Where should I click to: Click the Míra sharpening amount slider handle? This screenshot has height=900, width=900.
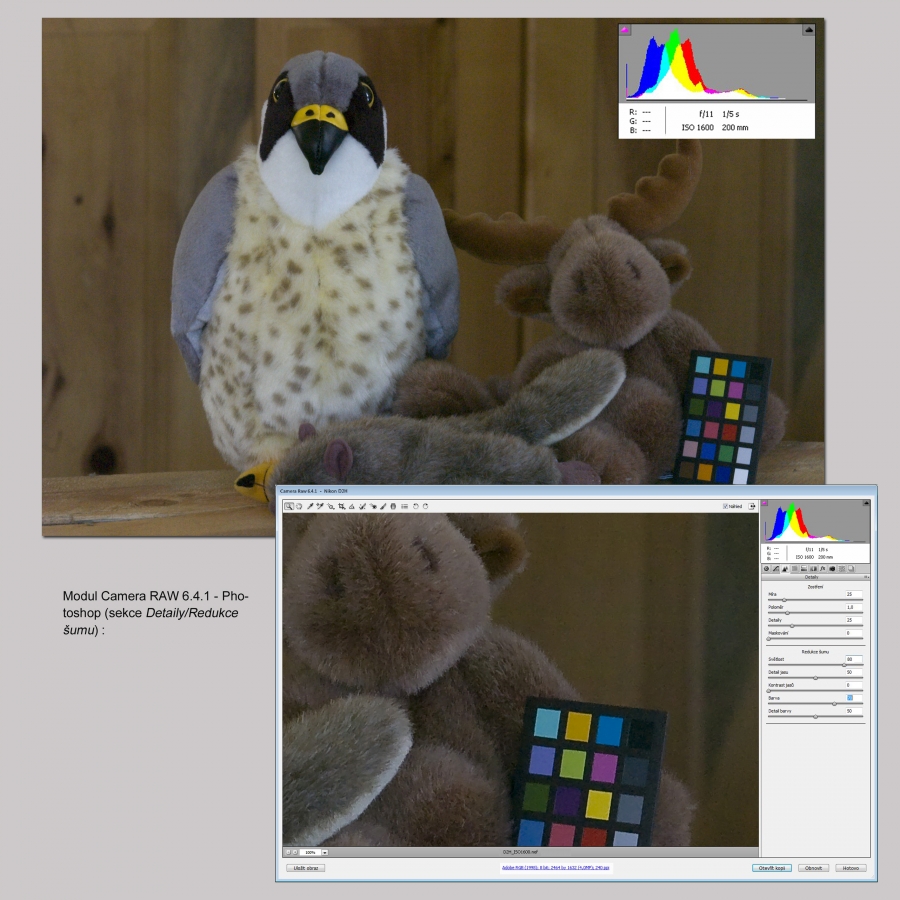tap(785, 600)
